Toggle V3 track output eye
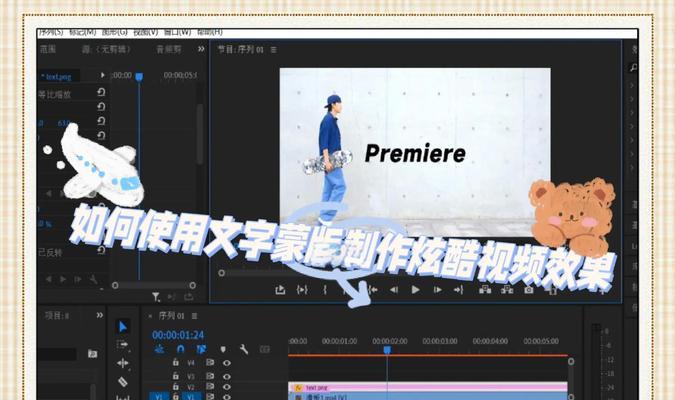 coord(226,376)
